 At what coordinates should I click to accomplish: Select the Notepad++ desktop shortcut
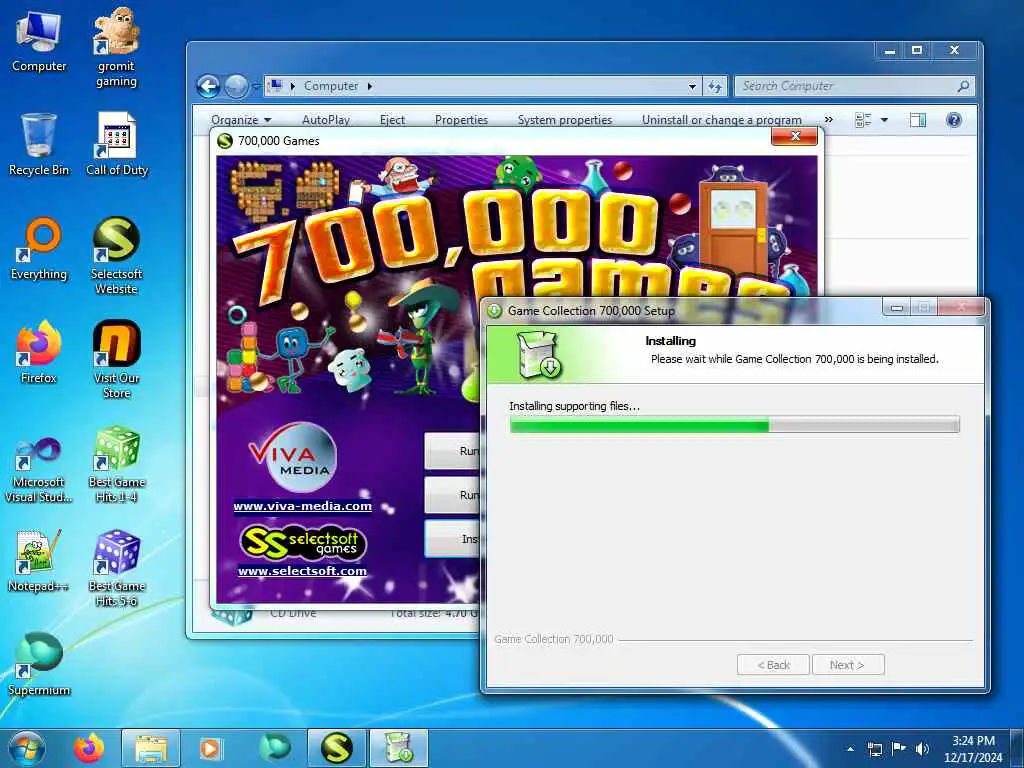(39, 562)
